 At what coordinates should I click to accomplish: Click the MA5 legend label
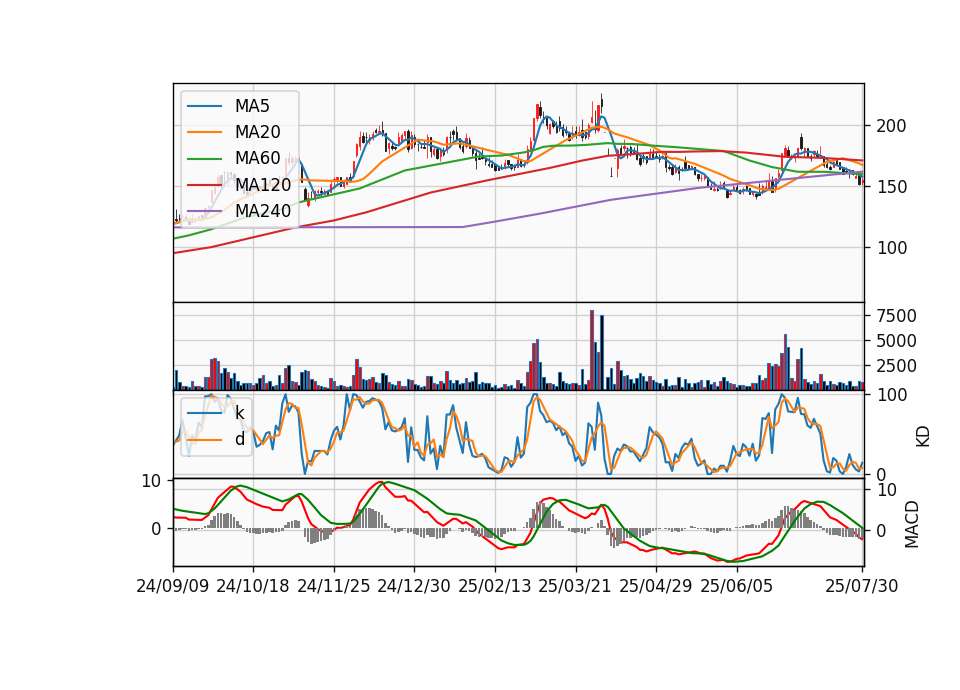point(252,106)
